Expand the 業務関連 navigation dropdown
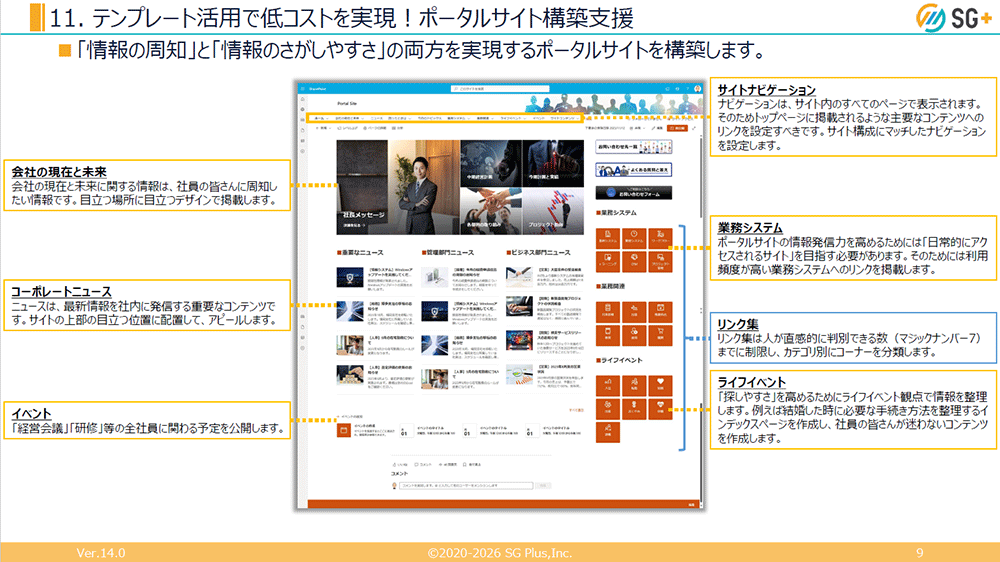This screenshot has height=562, width=1000. point(485,118)
